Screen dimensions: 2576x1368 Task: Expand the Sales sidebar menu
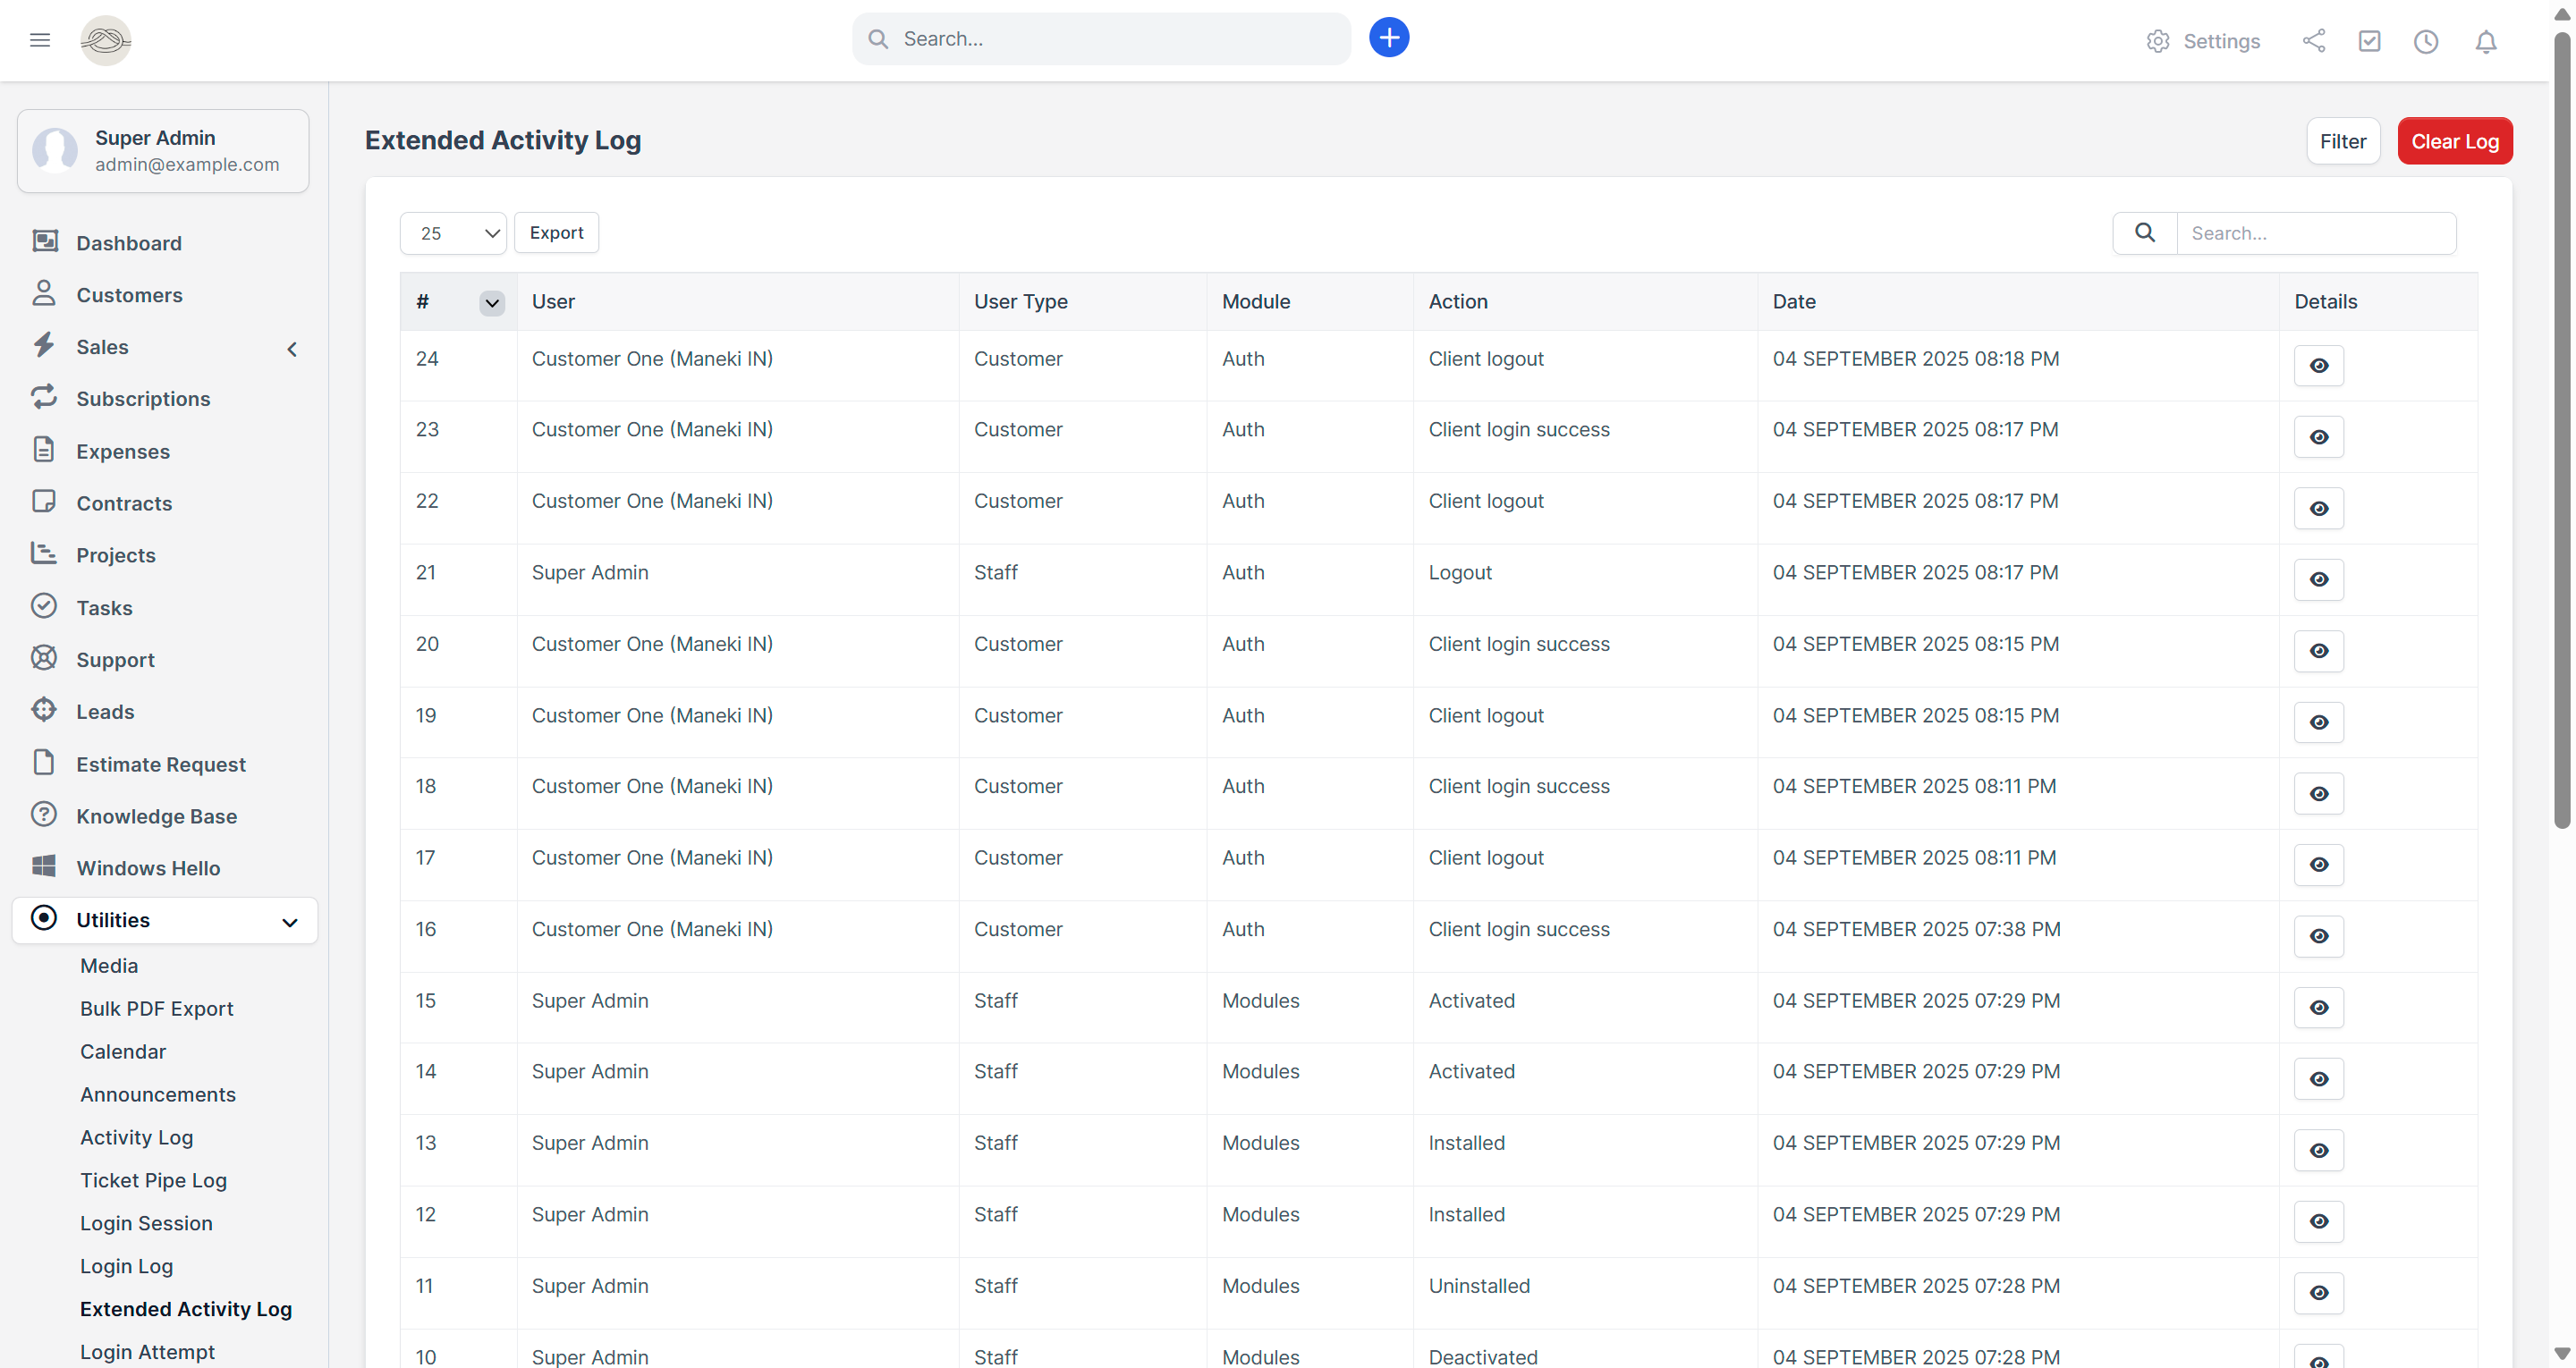[165, 347]
